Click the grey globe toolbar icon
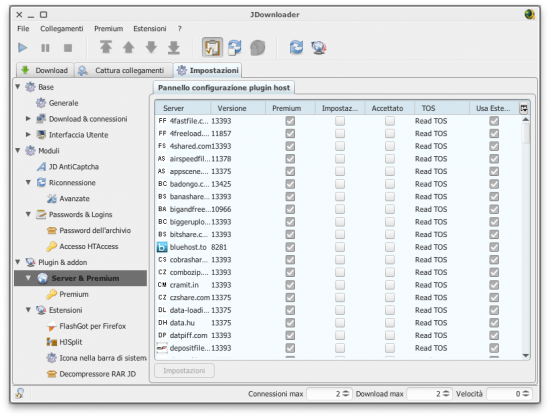Viewport: 550px width, 417px height. tap(257, 47)
